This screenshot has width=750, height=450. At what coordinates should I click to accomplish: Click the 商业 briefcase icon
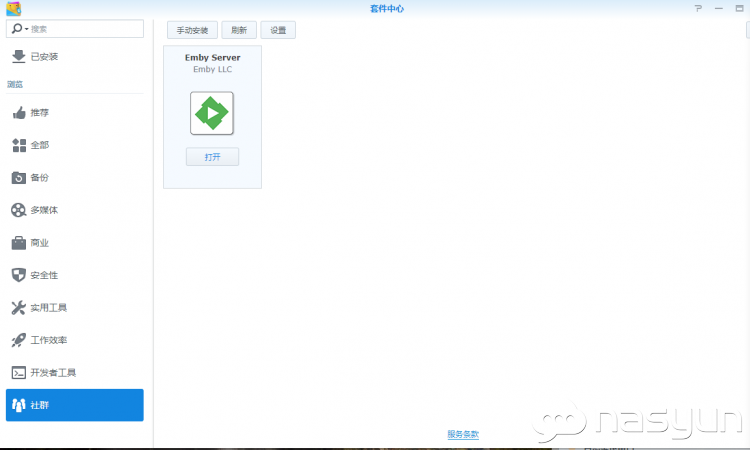(19, 243)
